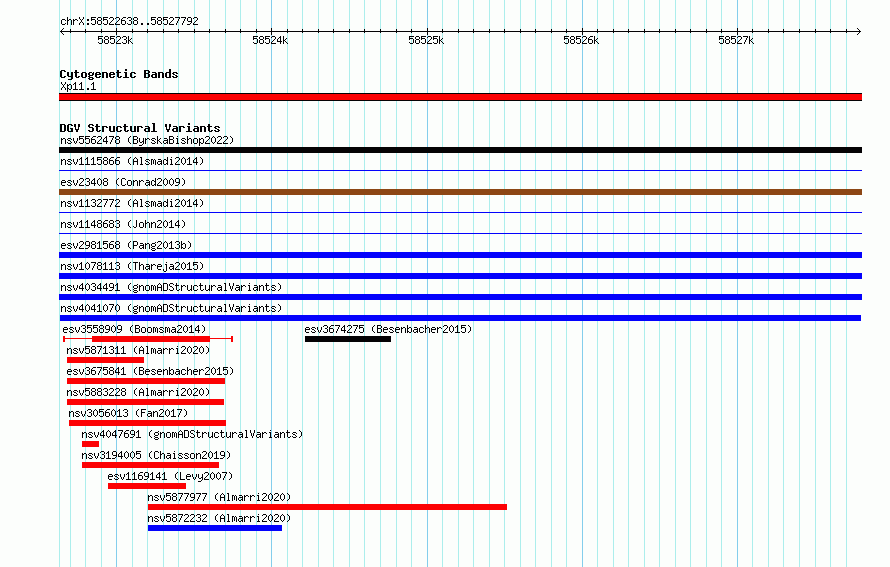Image resolution: width=890 pixels, height=567 pixels.
Task: Click the 58527k ruler label
Action: (x=736, y=40)
